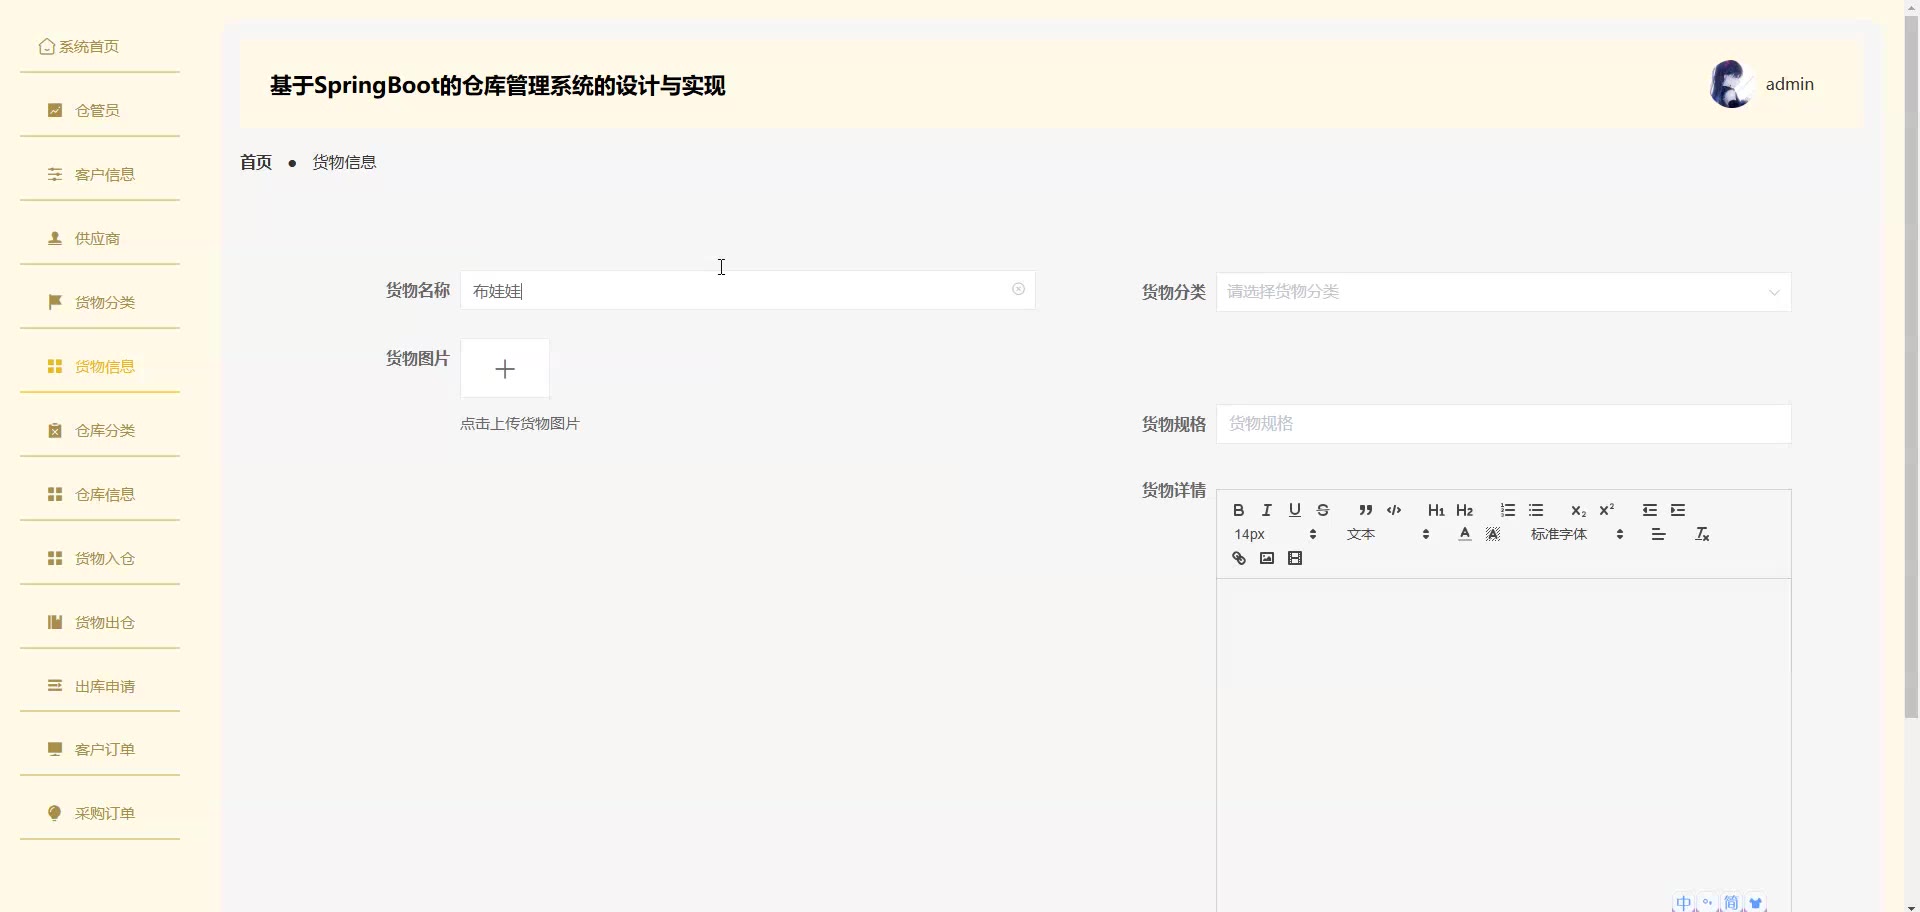Click the vertical page scrollbar thumb
This screenshot has height=912, width=1920.
(x=1911, y=367)
